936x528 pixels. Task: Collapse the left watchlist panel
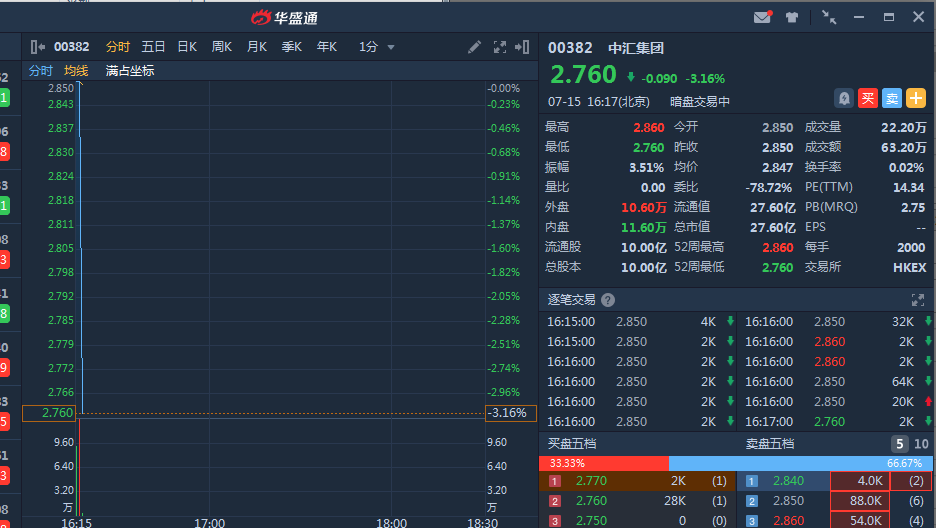pyautogui.click(x=38, y=47)
